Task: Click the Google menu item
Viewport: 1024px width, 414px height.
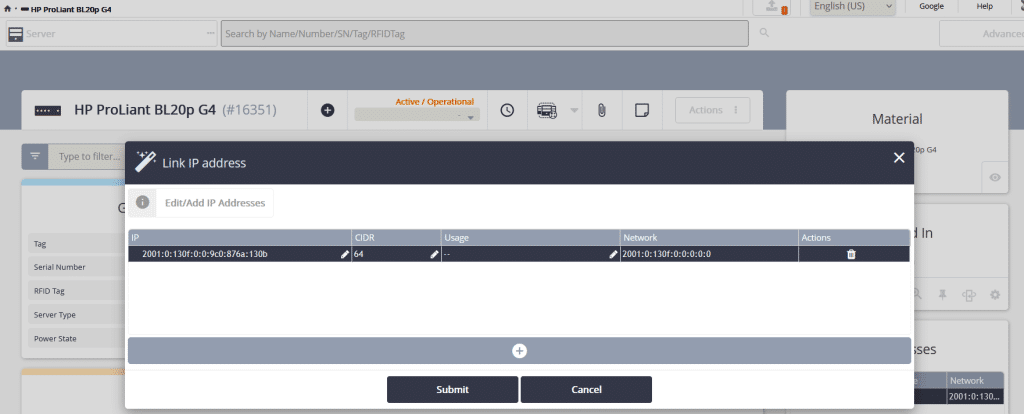Action: coord(931,7)
